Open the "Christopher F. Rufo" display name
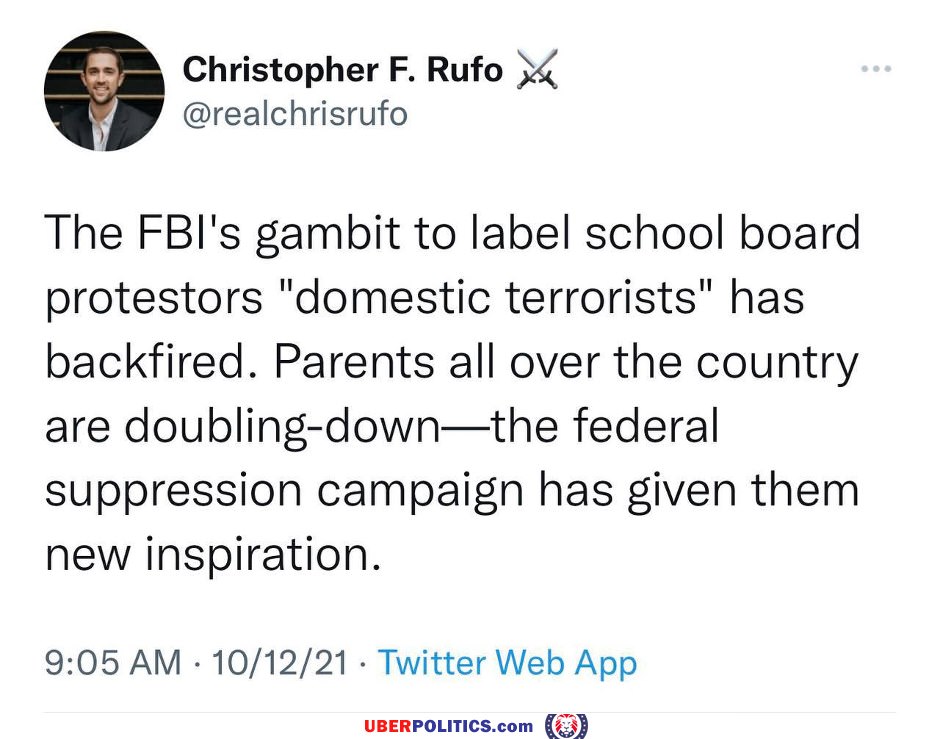This screenshot has width=940, height=739. pos(343,70)
